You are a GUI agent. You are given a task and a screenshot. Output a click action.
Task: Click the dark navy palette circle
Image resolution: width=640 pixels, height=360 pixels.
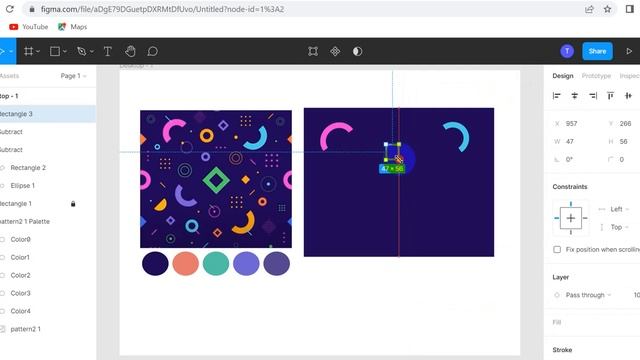click(155, 264)
